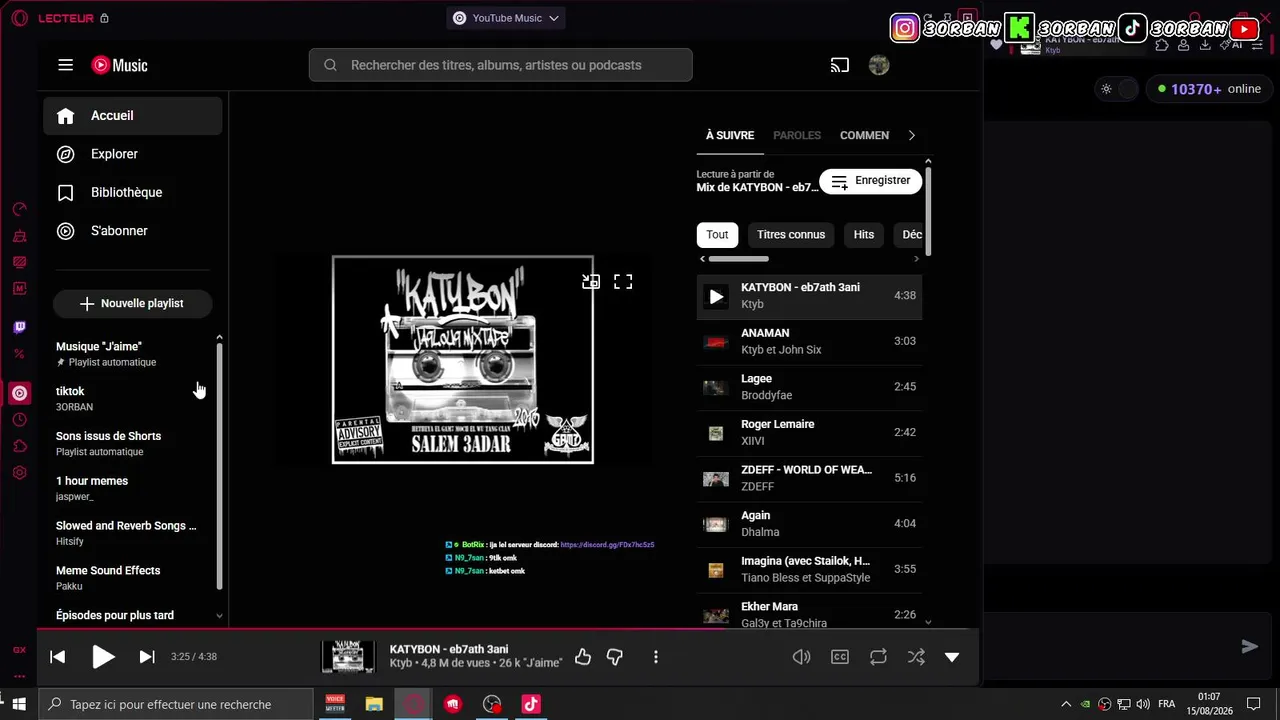The height and width of the screenshot is (720, 1280).
Task: Click the Opera GX logo
Action: point(19,18)
